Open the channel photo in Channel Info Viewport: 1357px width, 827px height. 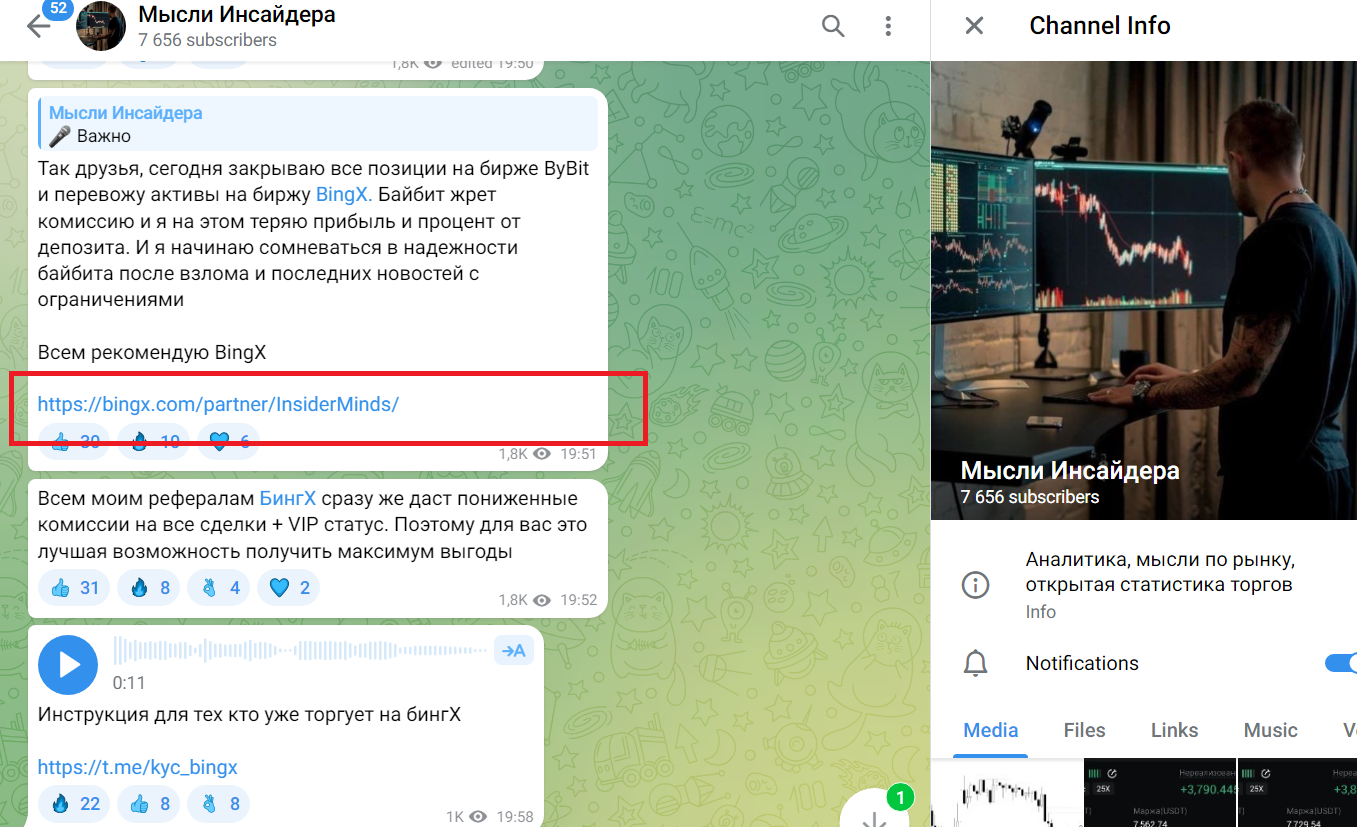(1144, 290)
